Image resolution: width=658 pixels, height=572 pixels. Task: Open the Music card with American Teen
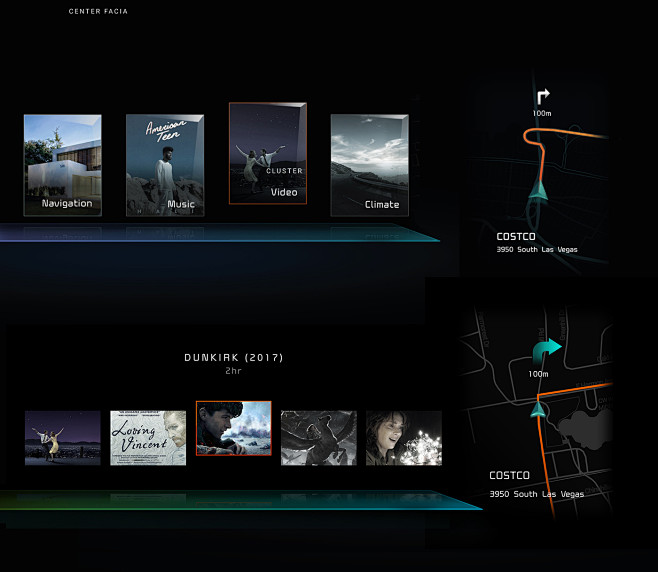pyautogui.click(x=165, y=165)
